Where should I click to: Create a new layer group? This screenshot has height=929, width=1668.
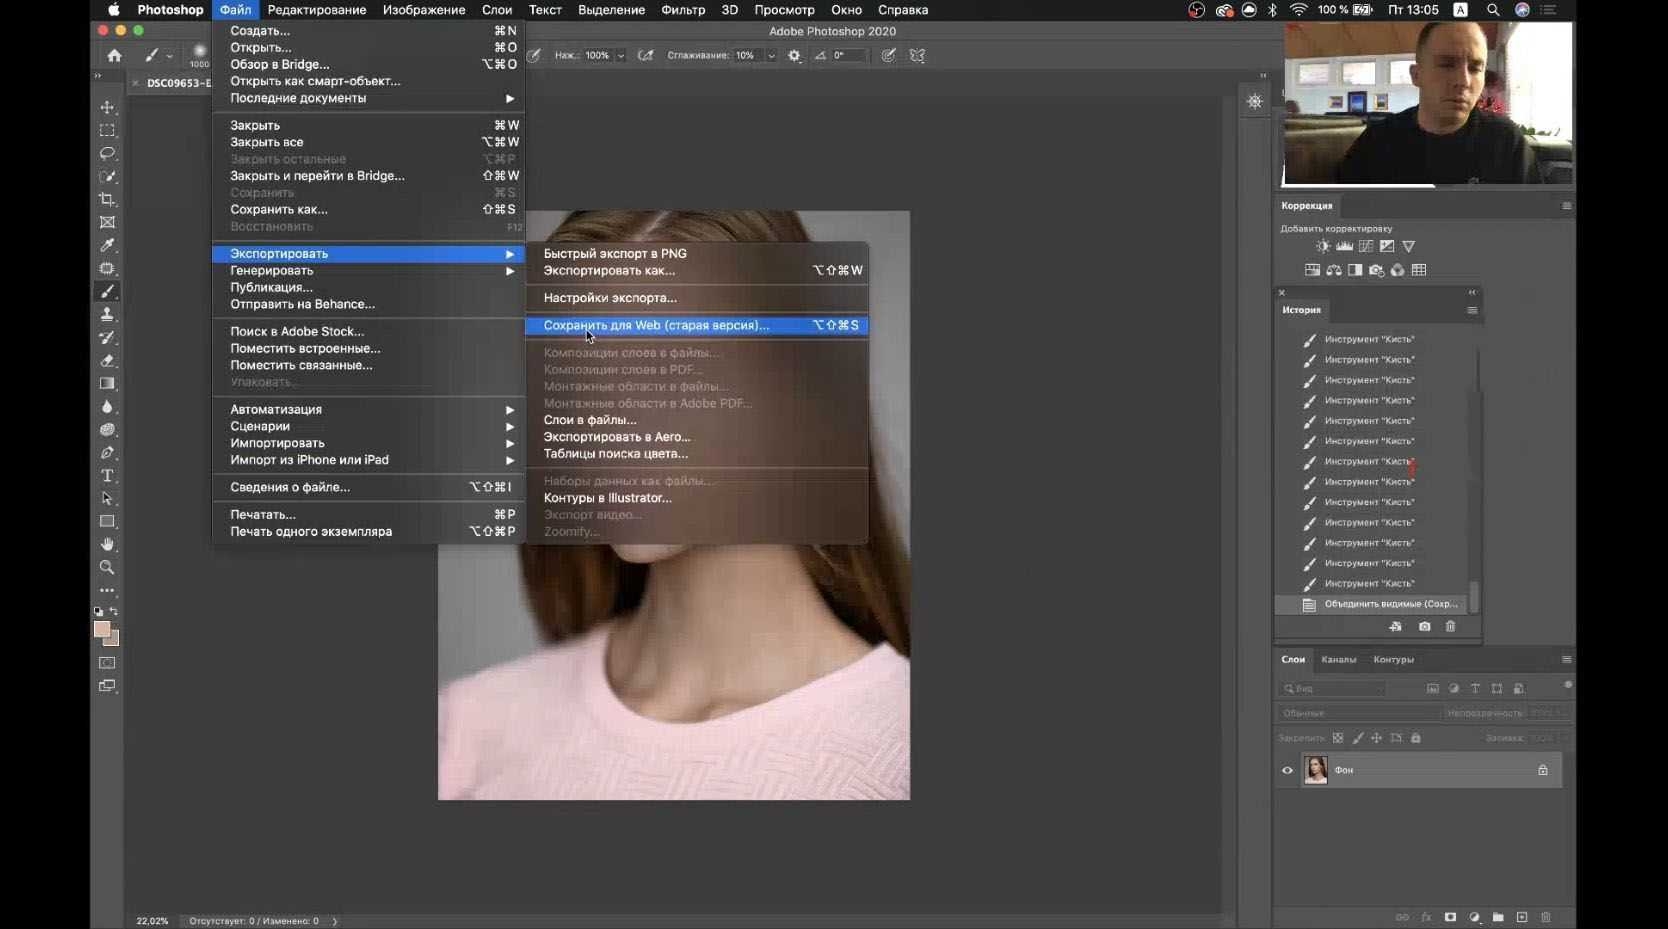[x=1498, y=917]
